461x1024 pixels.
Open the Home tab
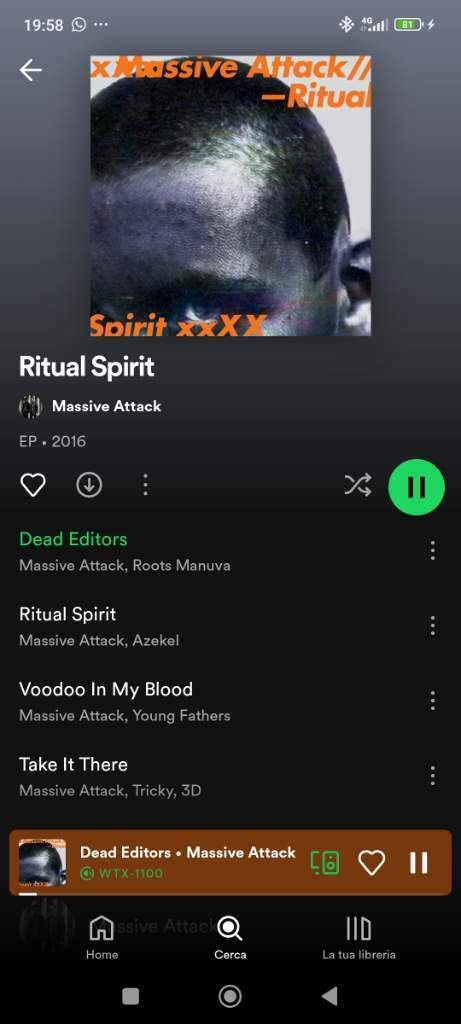102,938
